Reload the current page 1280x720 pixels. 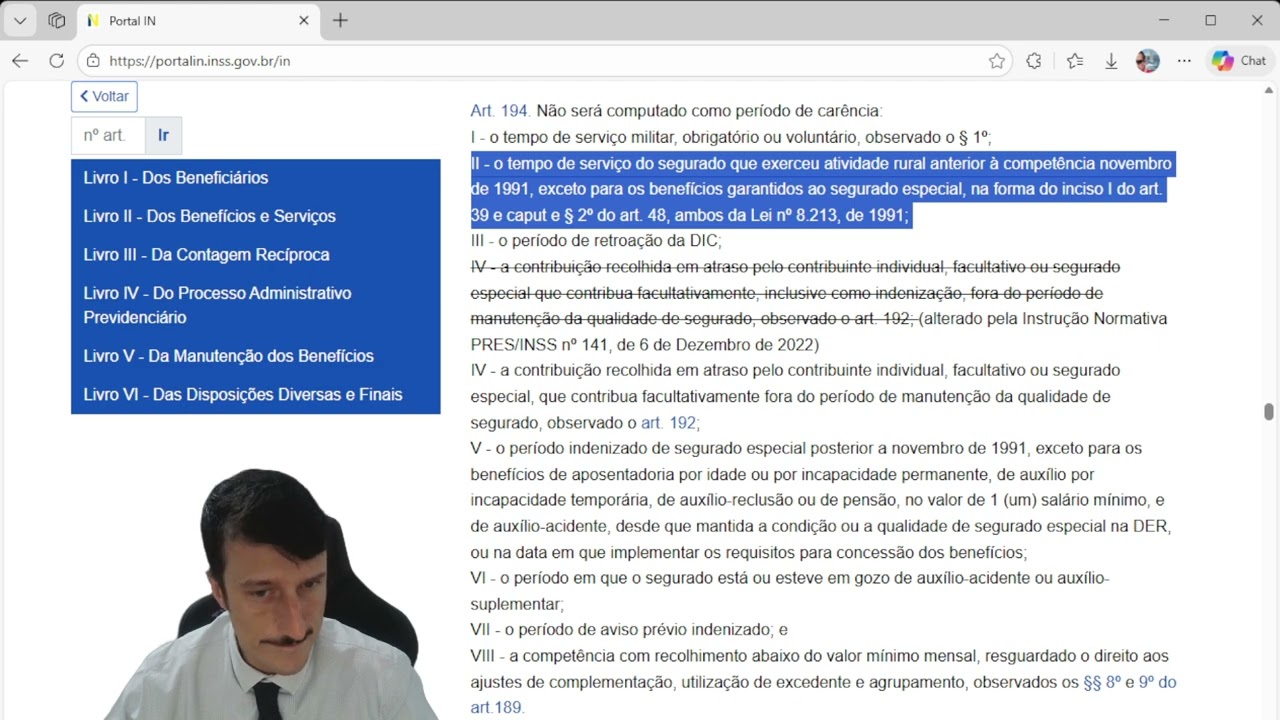click(x=57, y=61)
